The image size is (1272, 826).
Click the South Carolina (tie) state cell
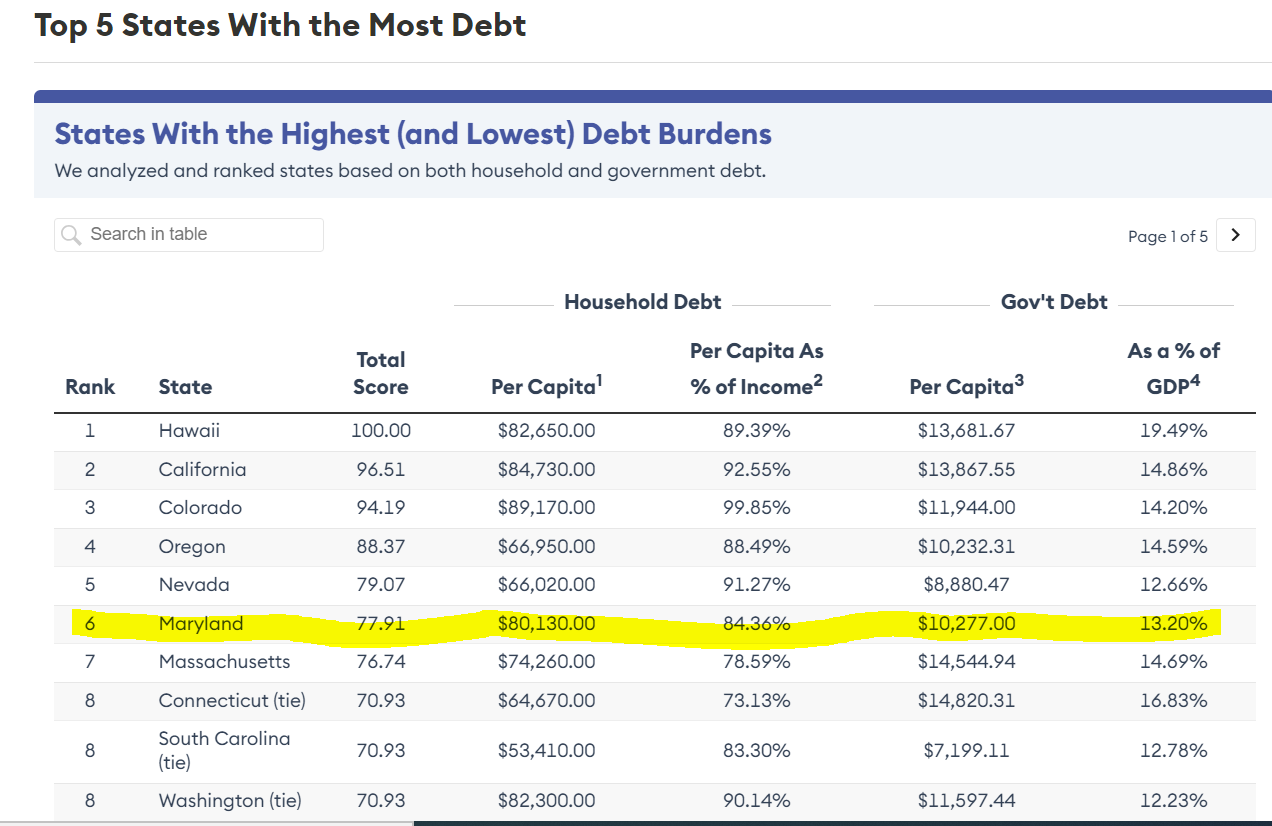224,750
